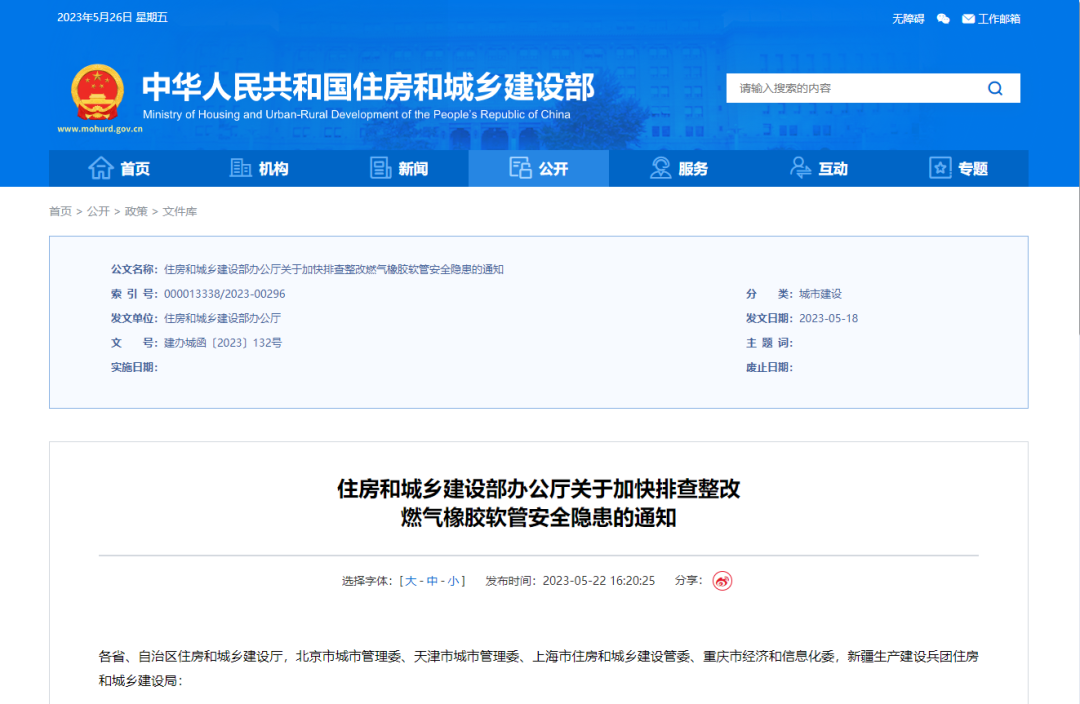1080x704 pixels.
Task: Click the index number 000013338/2023-00296
Action: pyautogui.click(x=225, y=293)
